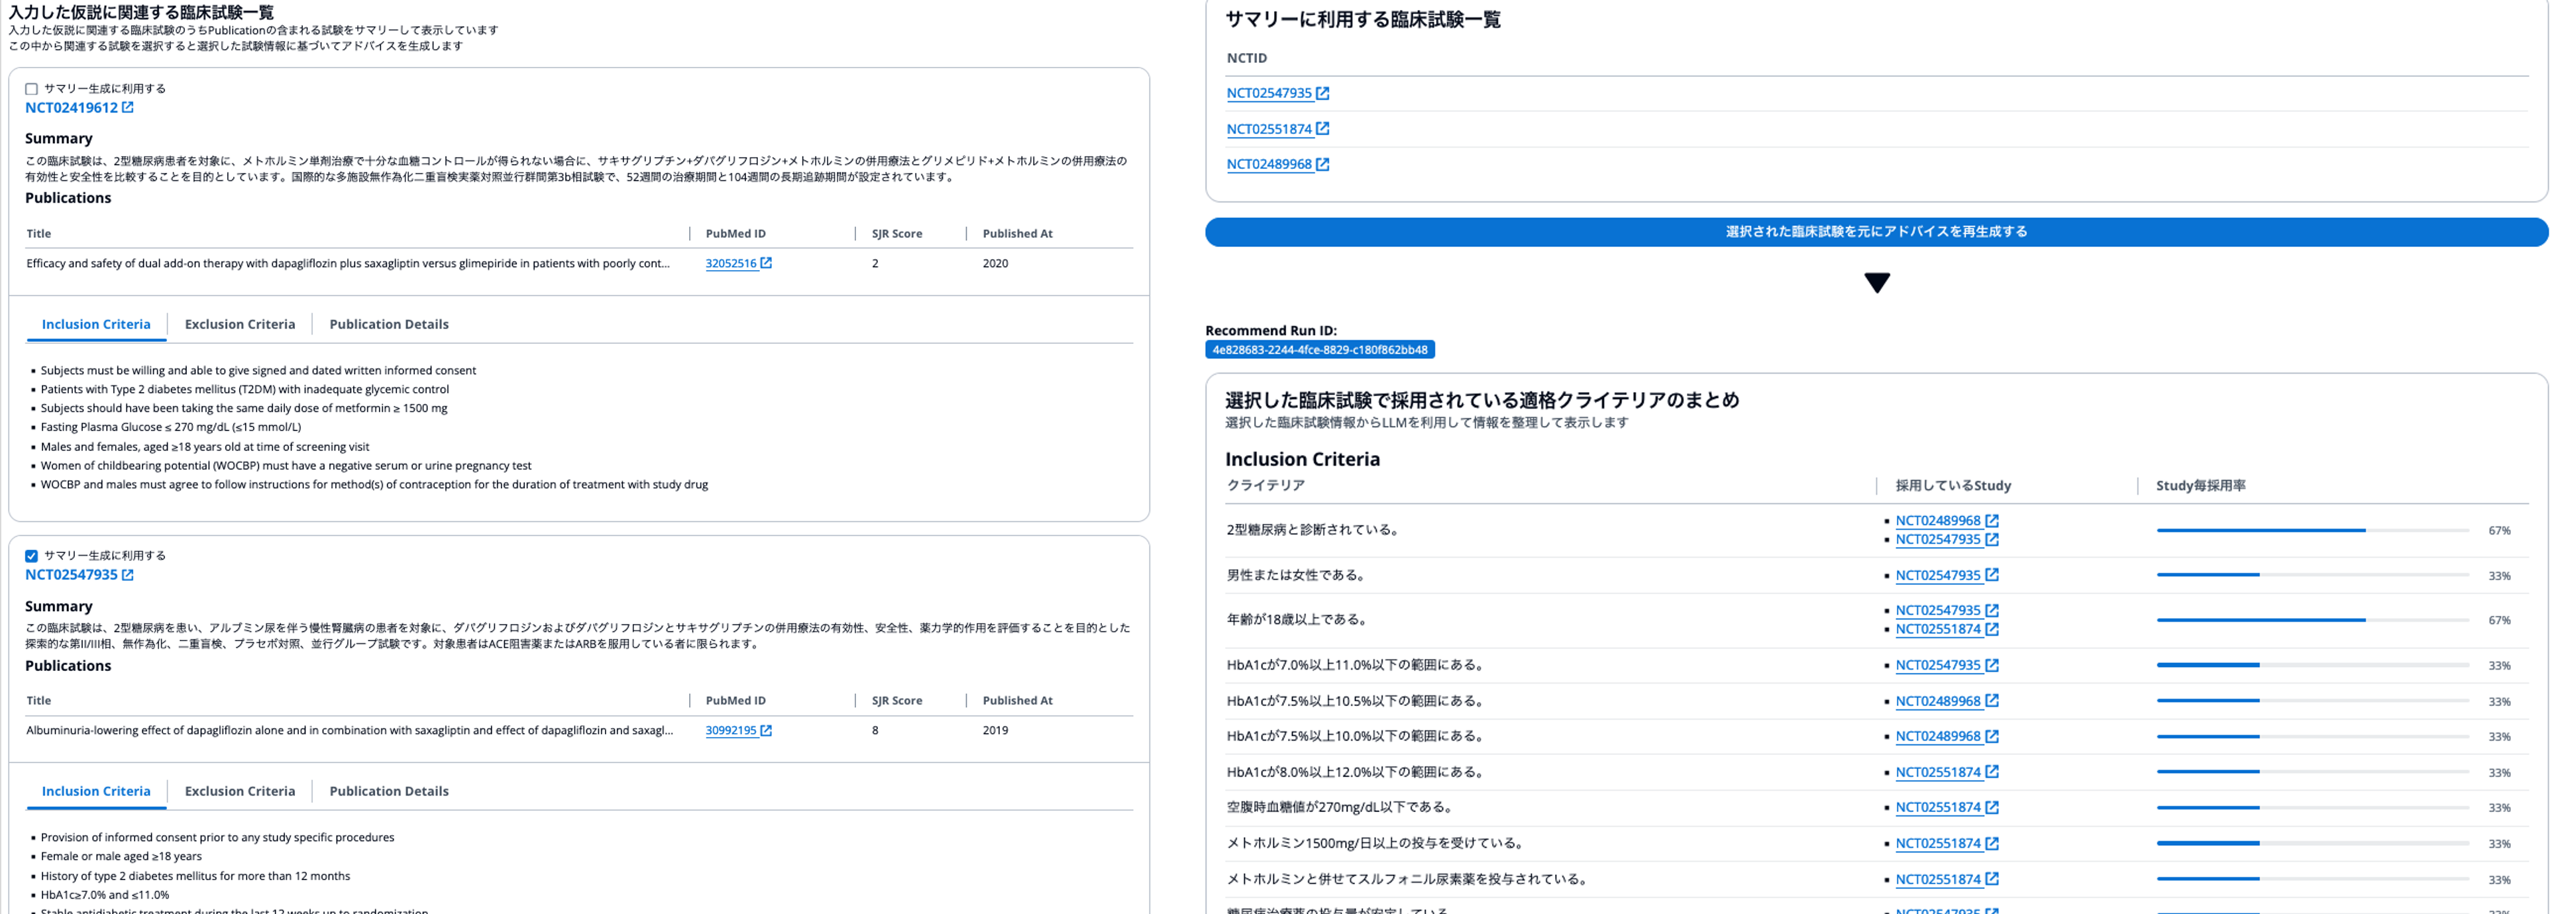The image size is (2576, 914).
Task: Click external link icon beside NCT02551874 in summary list
Action: tap(1322, 128)
